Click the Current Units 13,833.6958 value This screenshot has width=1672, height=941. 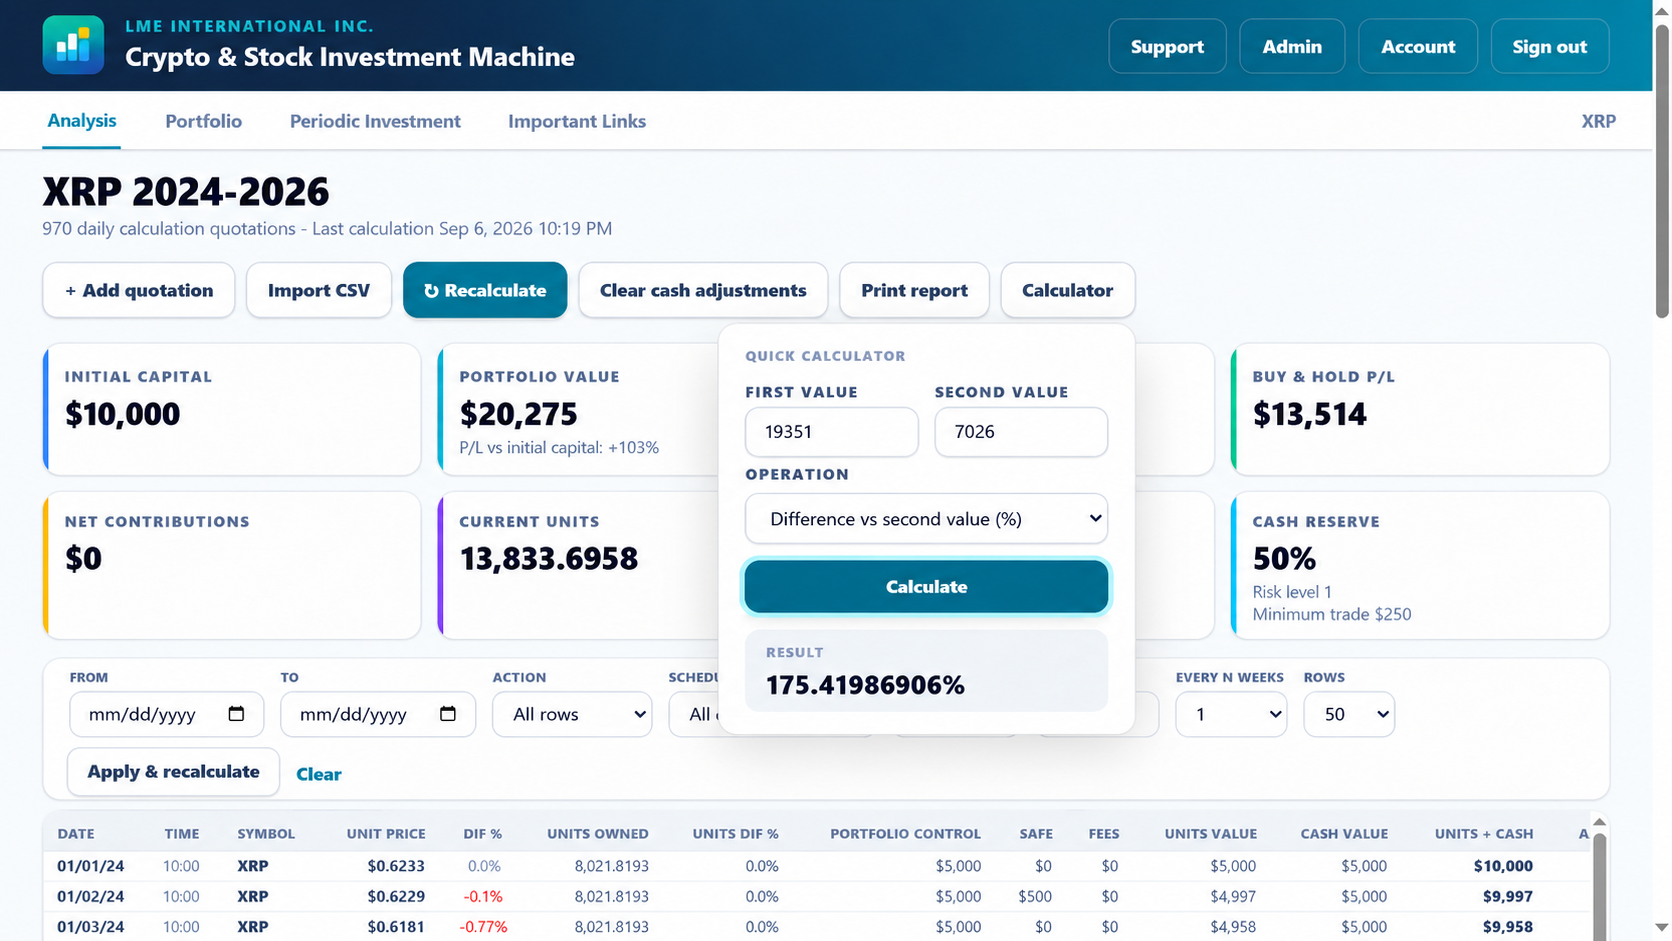tap(549, 559)
